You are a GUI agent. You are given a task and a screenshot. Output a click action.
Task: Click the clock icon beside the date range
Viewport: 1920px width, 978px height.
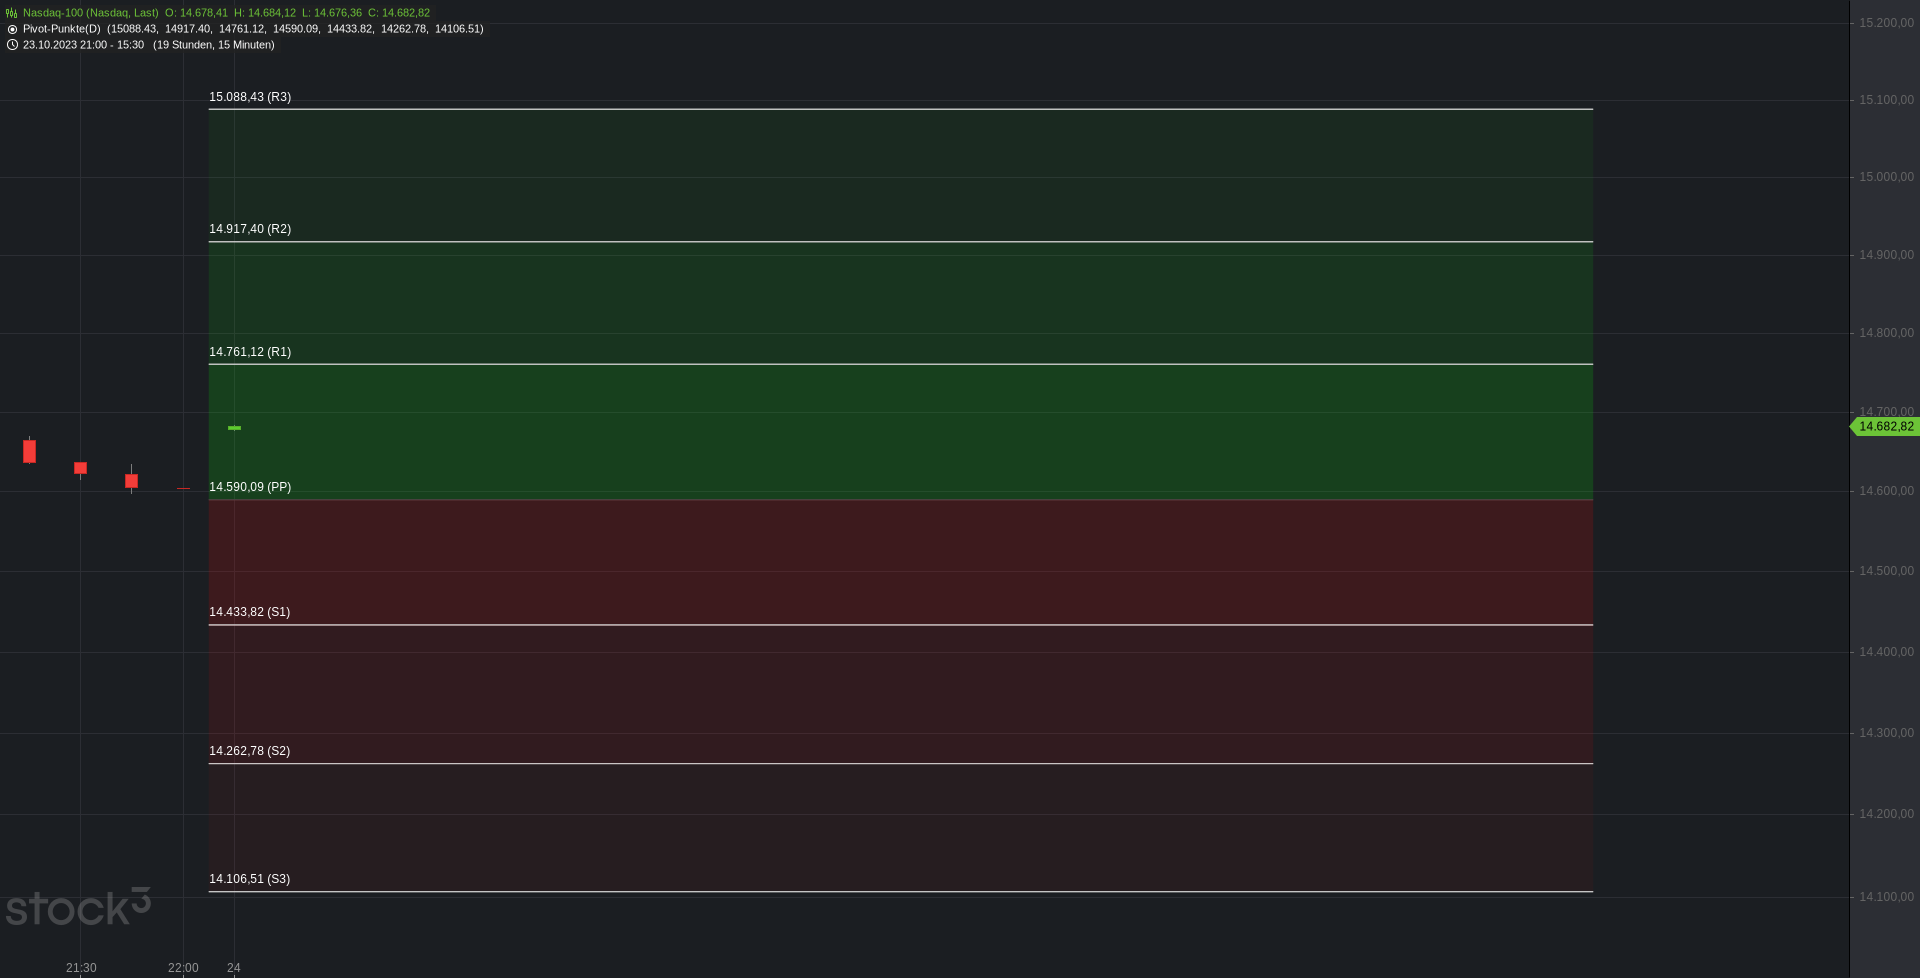(12, 45)
